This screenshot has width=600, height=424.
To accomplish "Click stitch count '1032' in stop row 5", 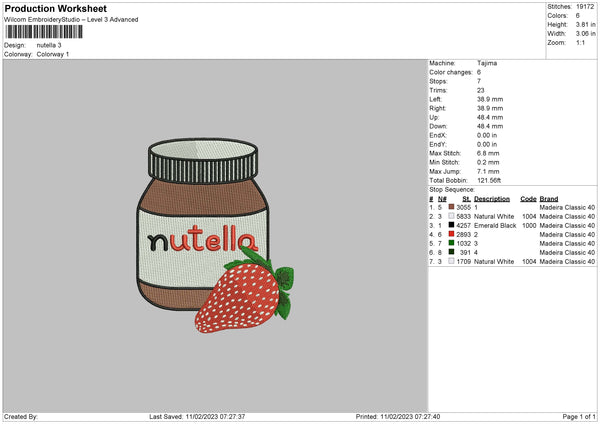I will coord(463,243).
